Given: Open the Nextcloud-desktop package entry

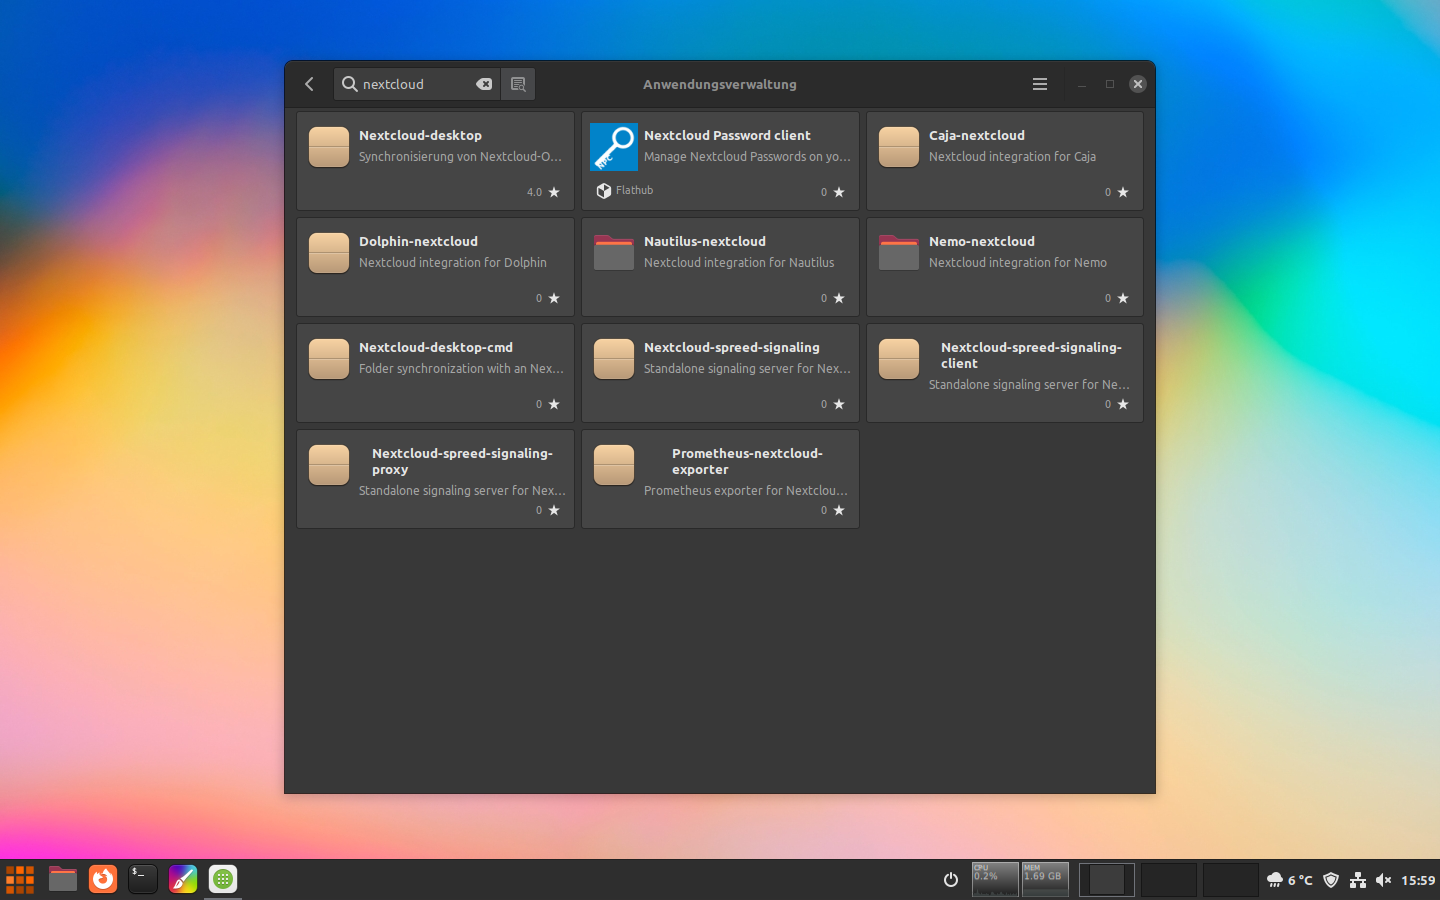Looking at the screenshot, I should pos(435,161).
